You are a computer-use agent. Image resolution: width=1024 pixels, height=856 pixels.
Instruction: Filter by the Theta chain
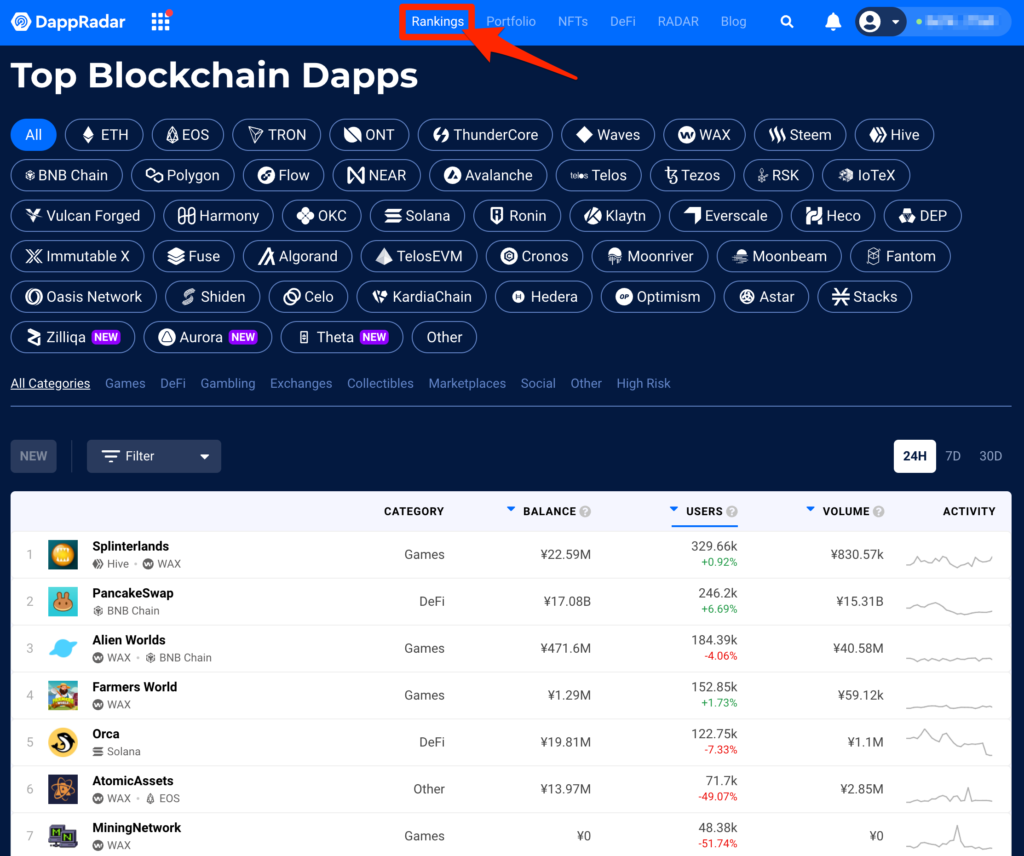tap(342, 338)
